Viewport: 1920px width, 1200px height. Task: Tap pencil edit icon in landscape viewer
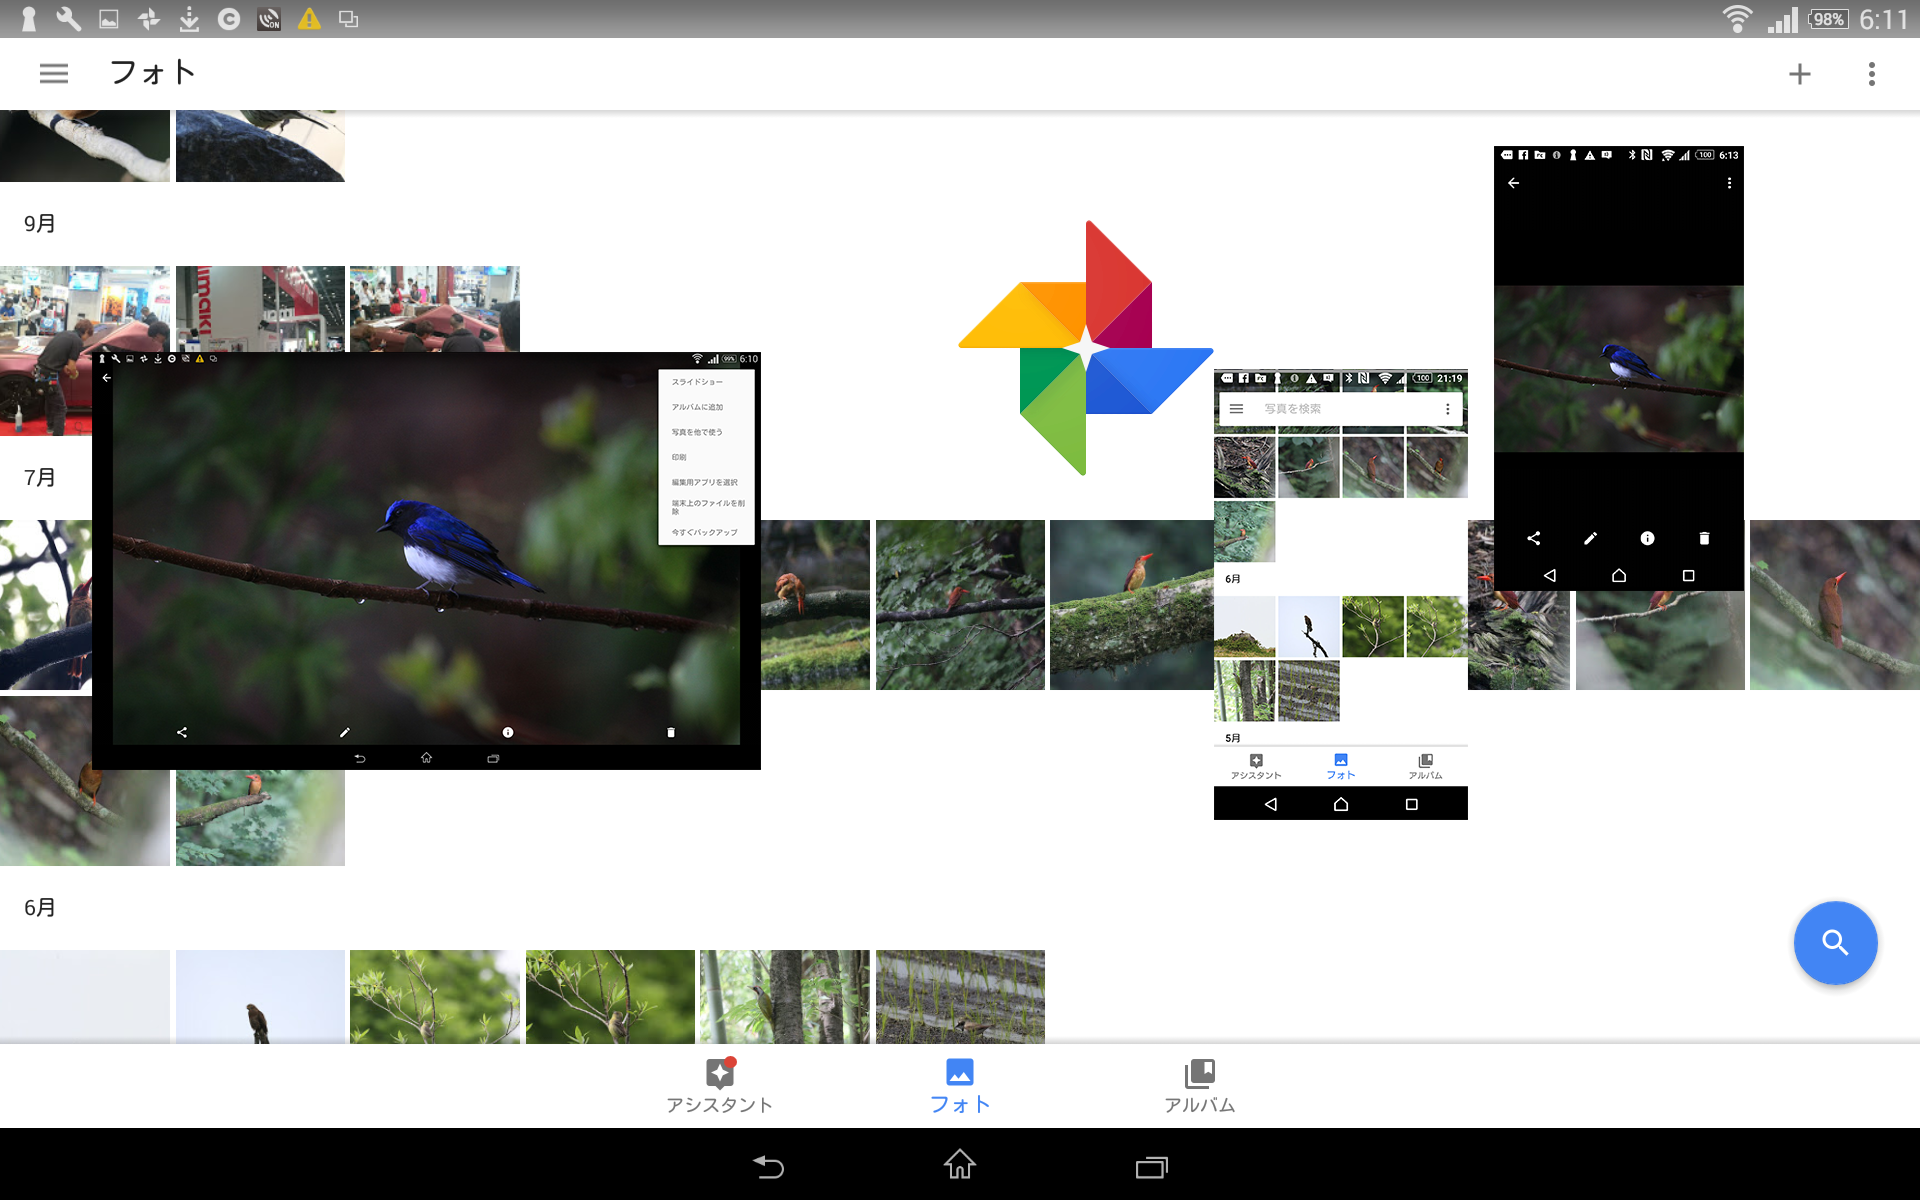coord(345,732)
